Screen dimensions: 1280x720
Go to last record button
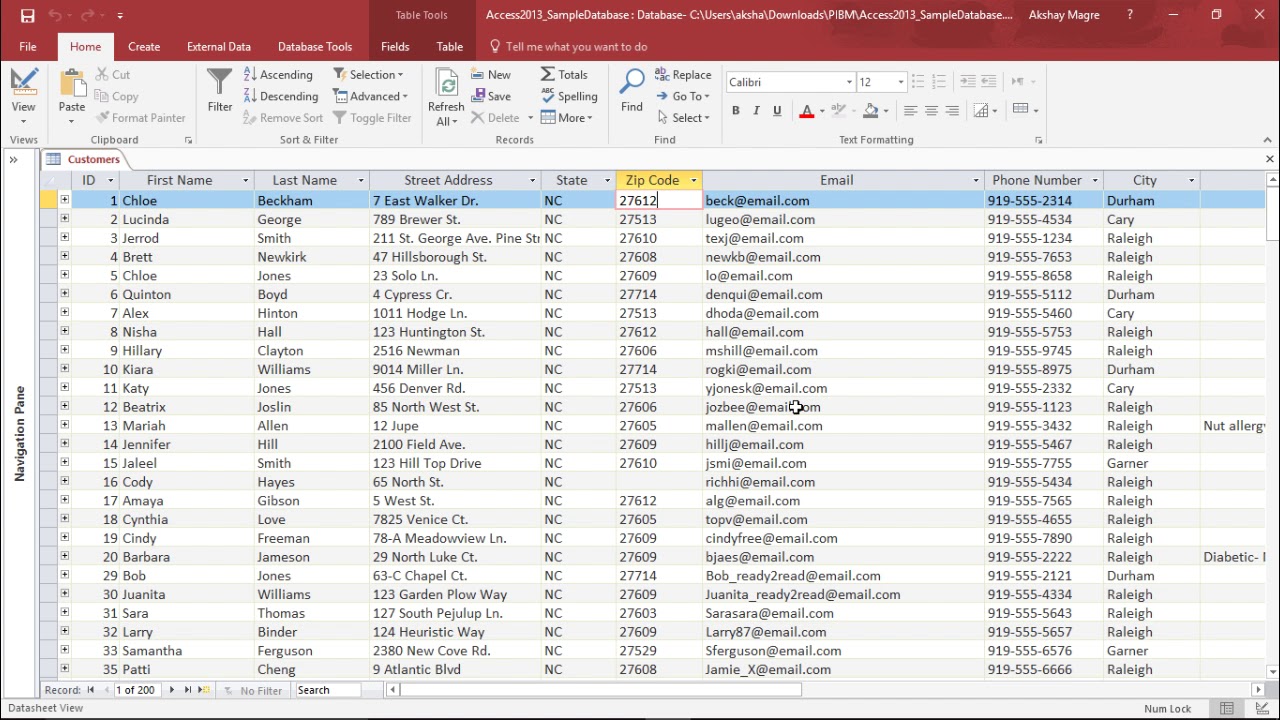pyautogui.click(x=187, y=690)
